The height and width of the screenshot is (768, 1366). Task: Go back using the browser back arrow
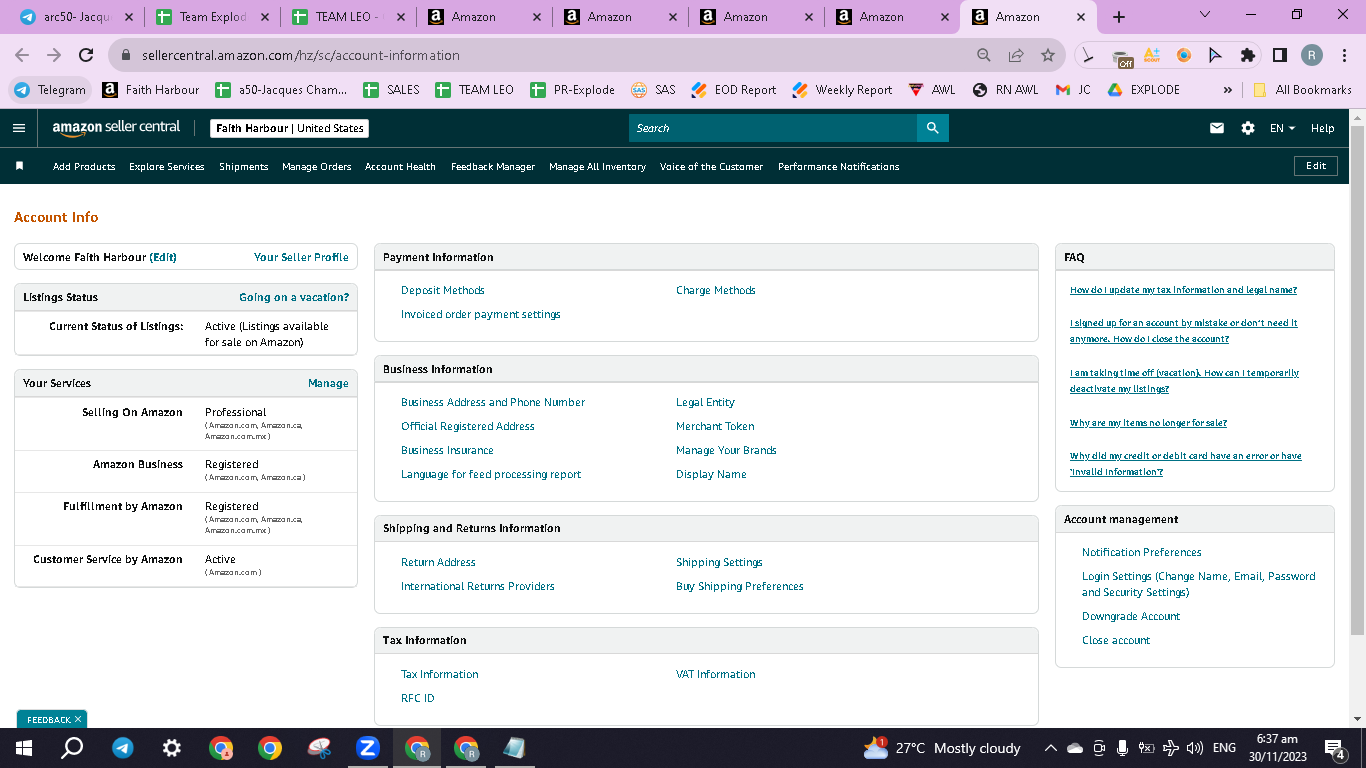click(22, 56)
